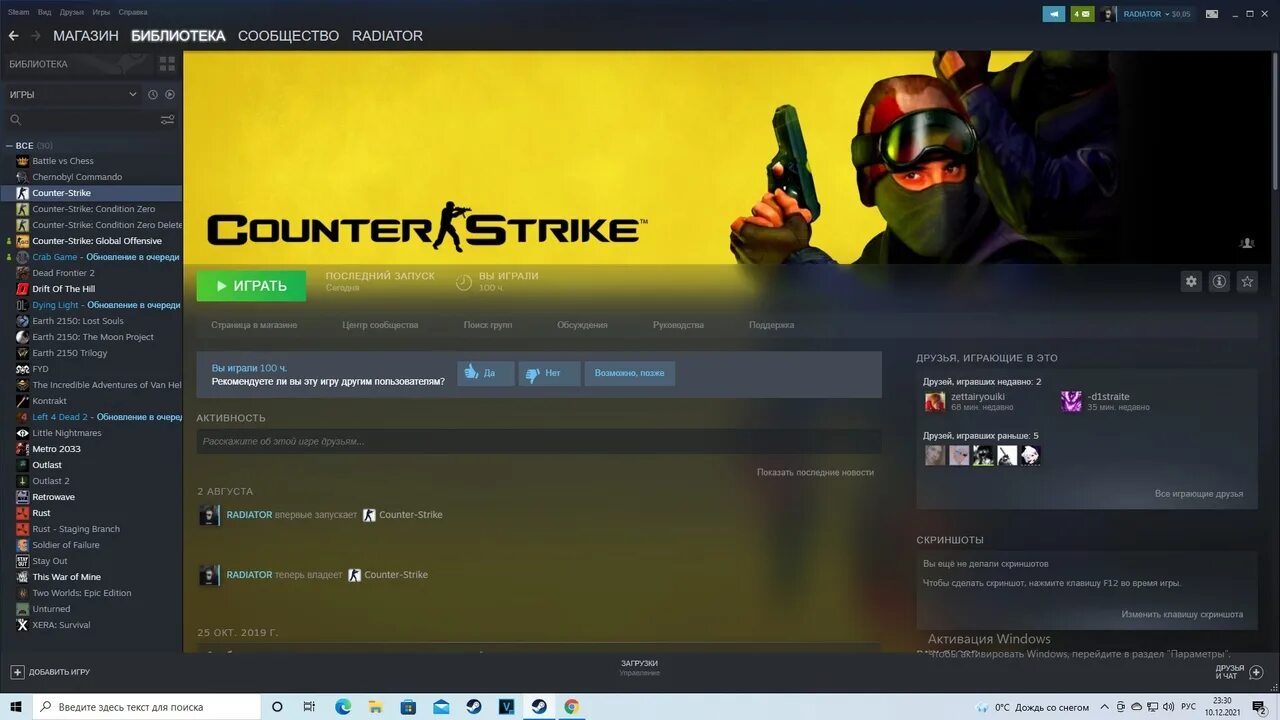The width and height of the screenshot is (1280, 720).
Task: Collapse the ВСЕ games group
Action: [10, 146]
